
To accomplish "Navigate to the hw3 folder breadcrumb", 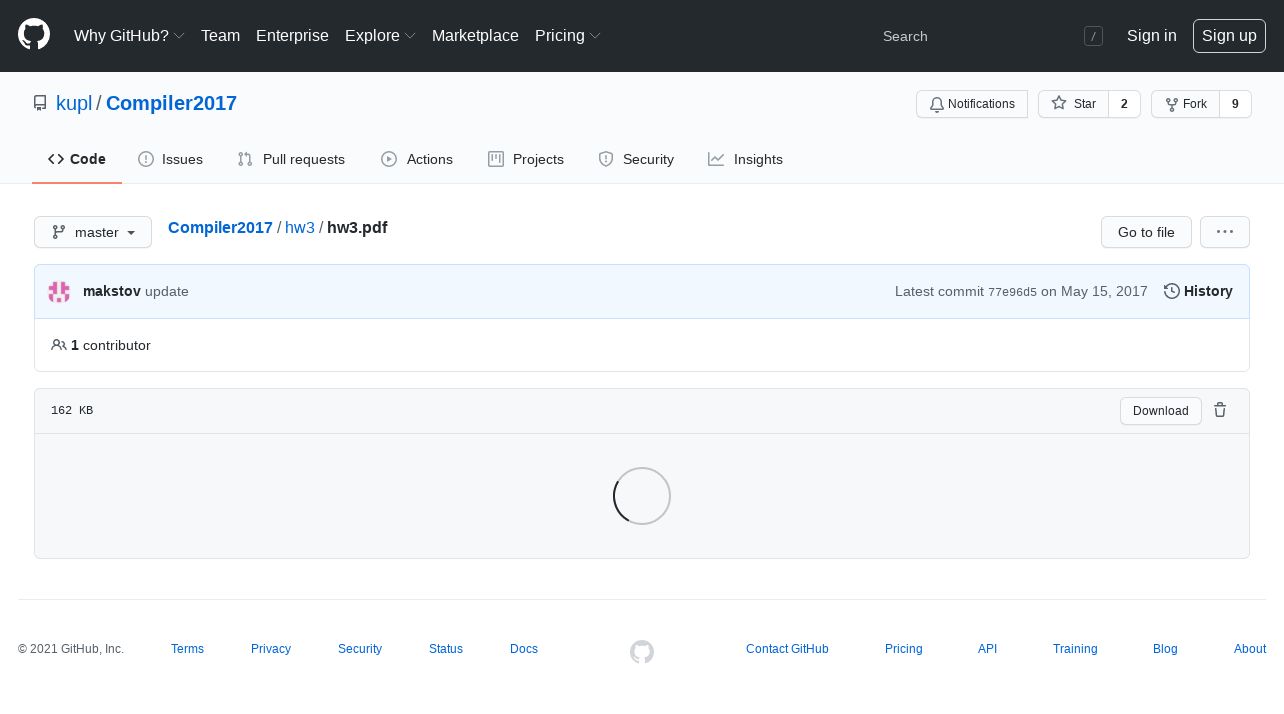I will [x=300, y=228].
